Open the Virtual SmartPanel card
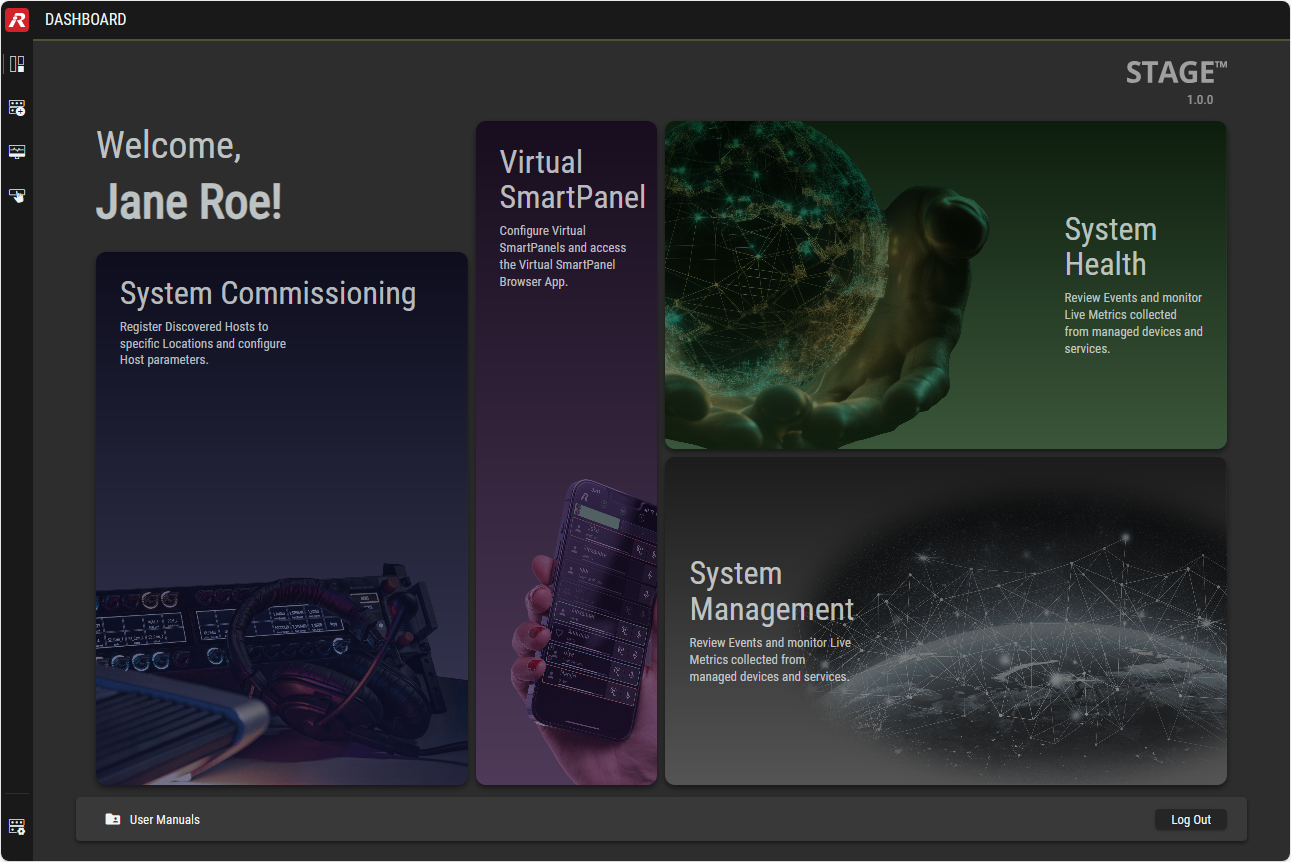Image resolution: width=1291 pixels, height=862 pixels. click(x=566, y=453)
